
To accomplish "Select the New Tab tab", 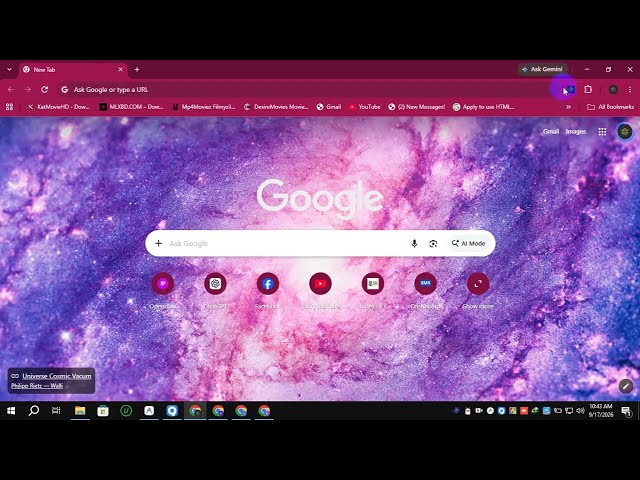I will tap(73, 69).
